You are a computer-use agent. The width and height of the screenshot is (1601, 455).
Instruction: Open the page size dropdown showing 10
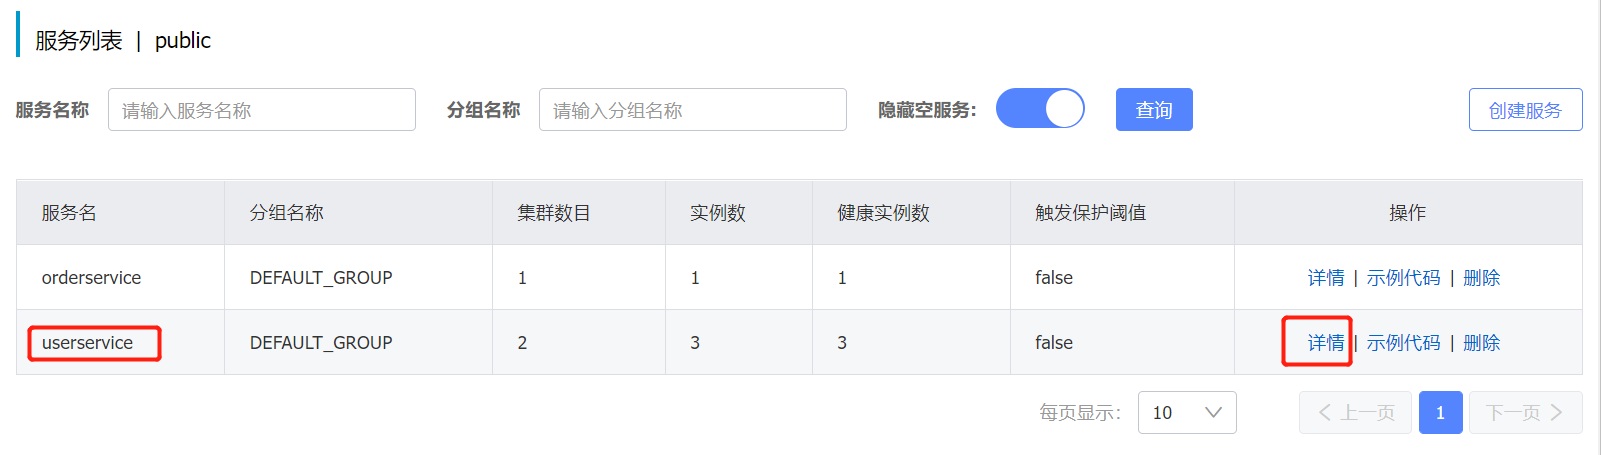point(1186,413)
